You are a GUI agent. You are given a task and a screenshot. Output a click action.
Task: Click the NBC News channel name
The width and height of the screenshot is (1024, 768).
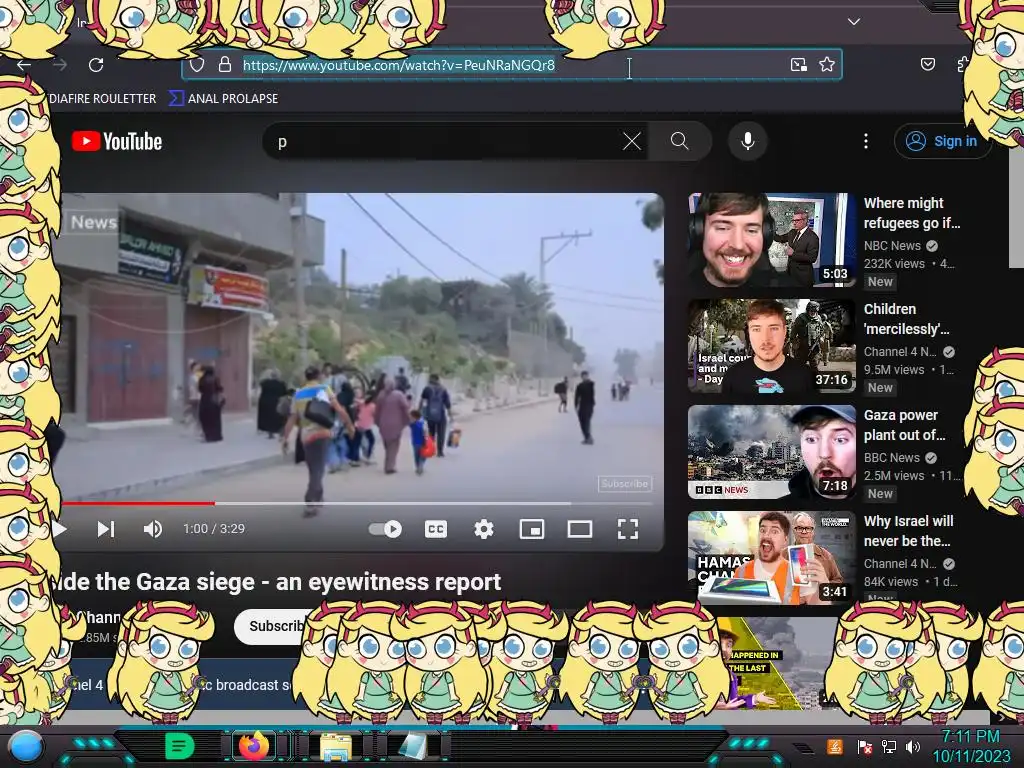(x=892, y=246)
